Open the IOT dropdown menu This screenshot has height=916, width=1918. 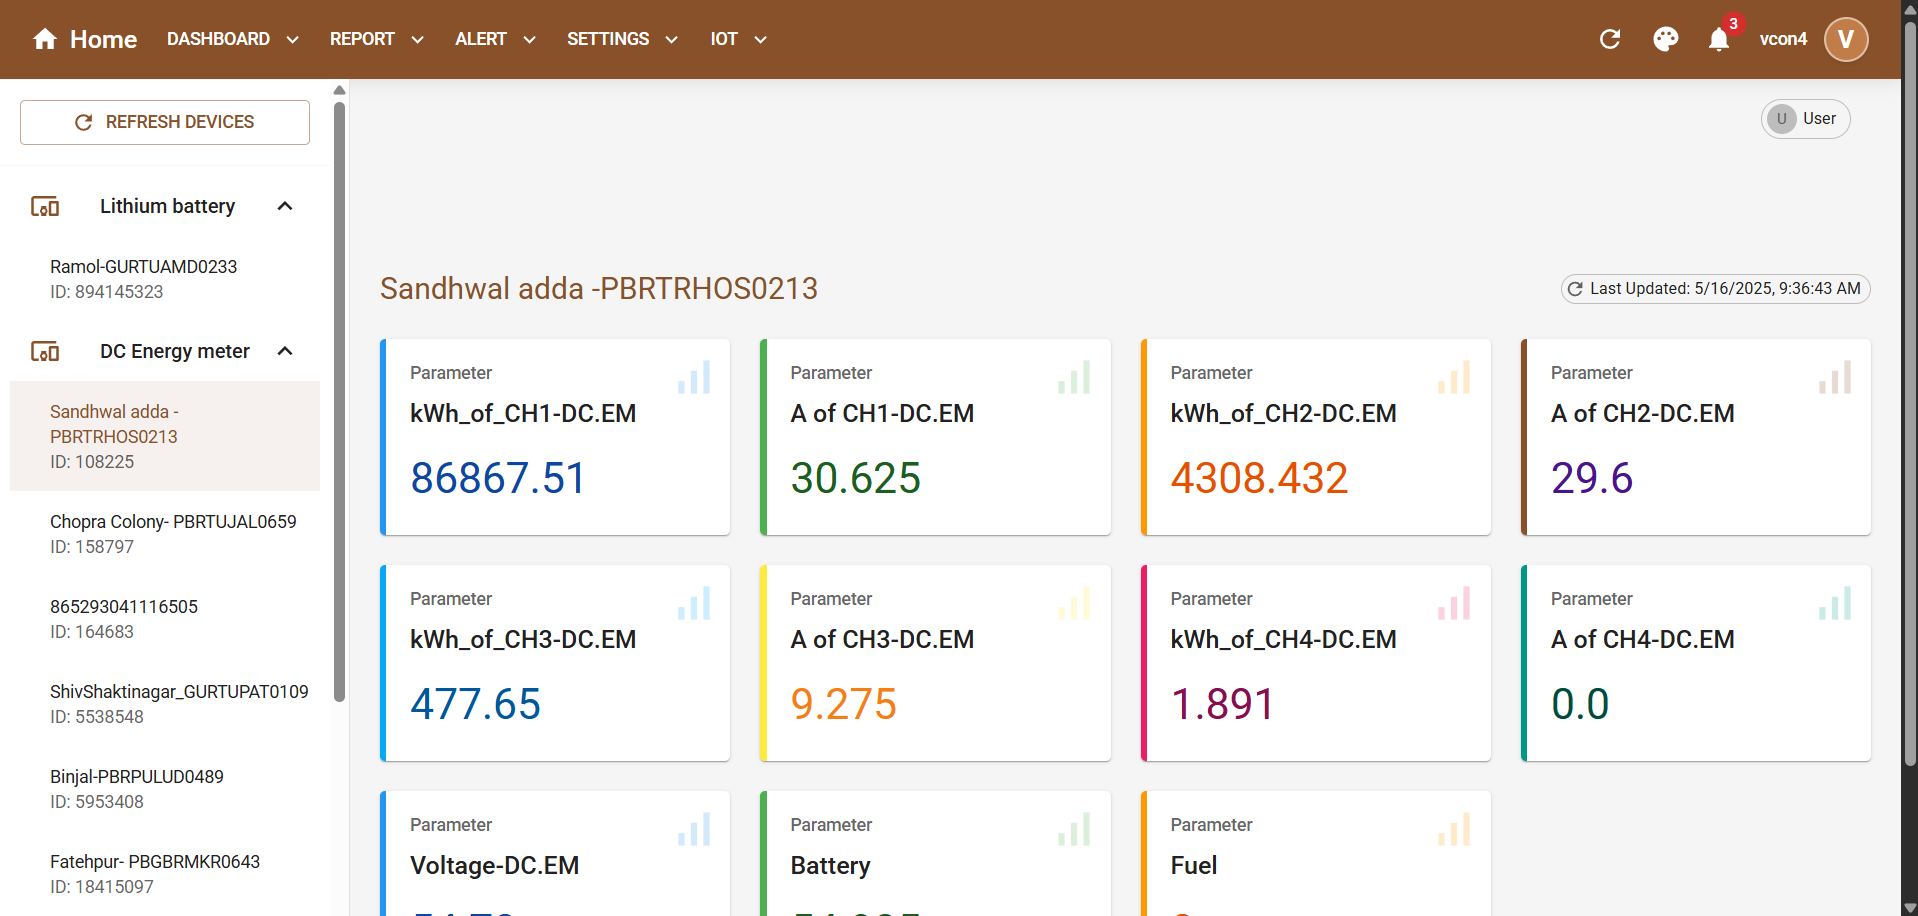[739, 39]
